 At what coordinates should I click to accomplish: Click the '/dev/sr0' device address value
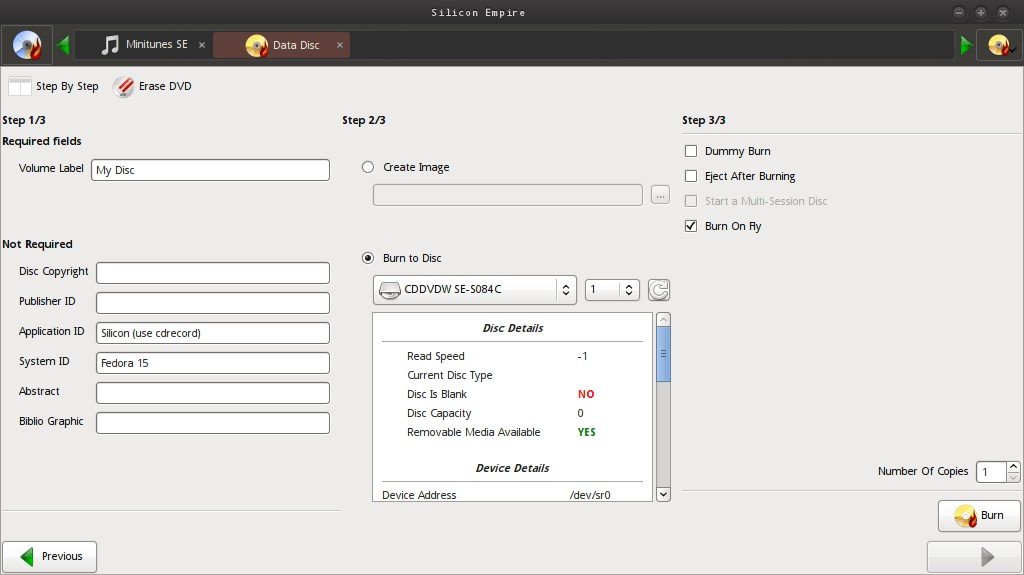tap(590, 495)
